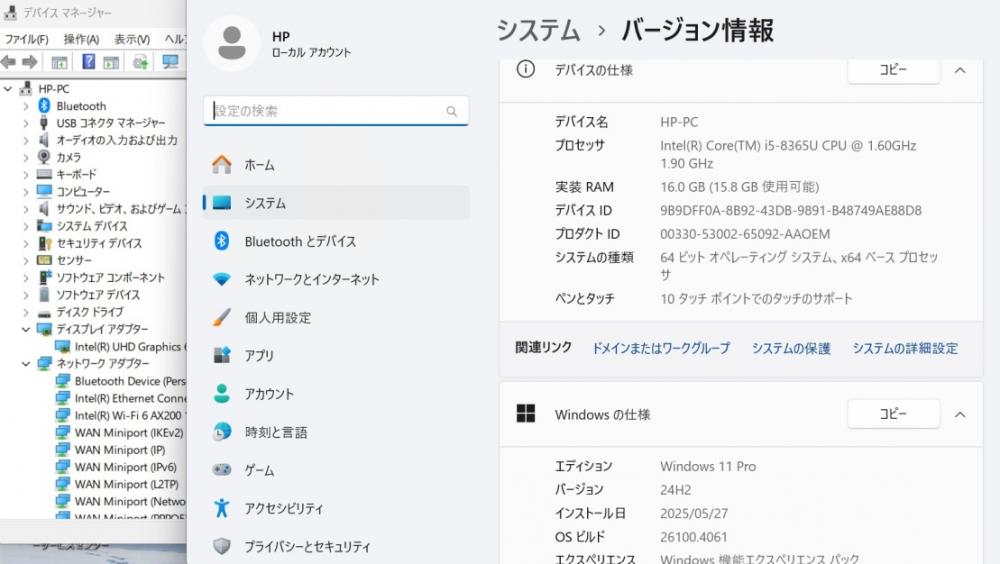Image resolution: width=1000 pixels, height=564 pixels.
Task: Expand the キーボード tree node
Action: [26, 175]
